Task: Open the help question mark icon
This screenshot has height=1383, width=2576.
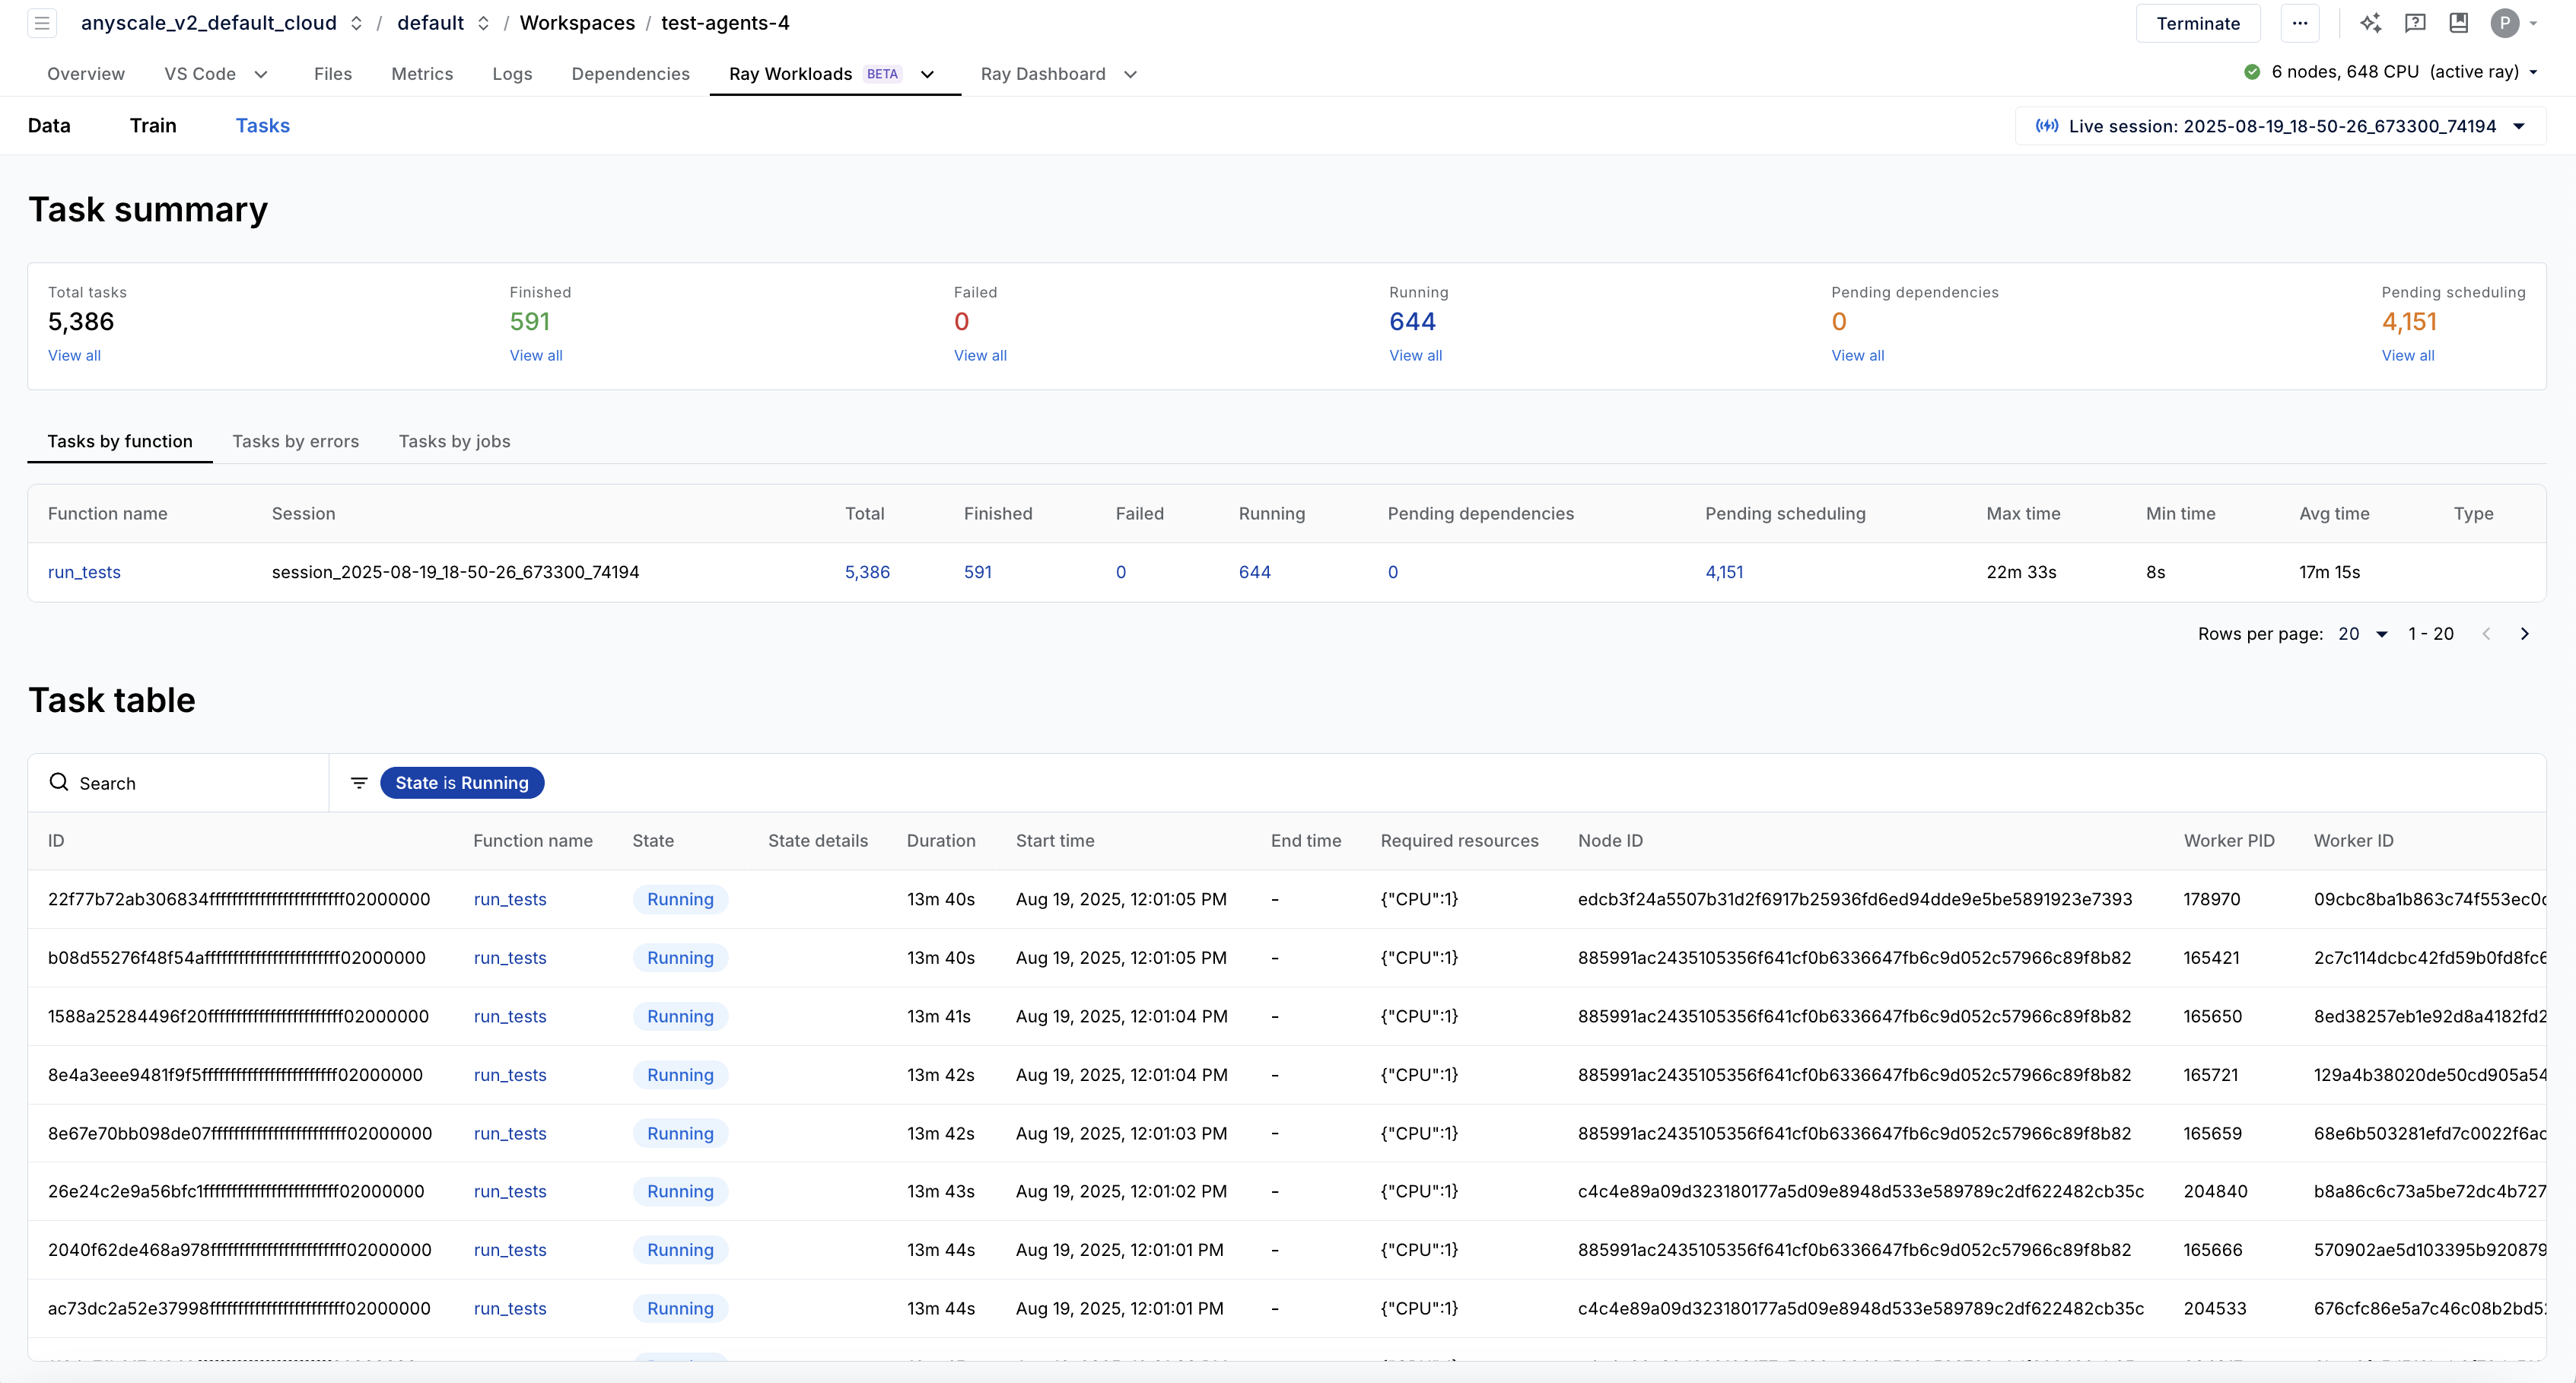Action: tap(2416, 23)
